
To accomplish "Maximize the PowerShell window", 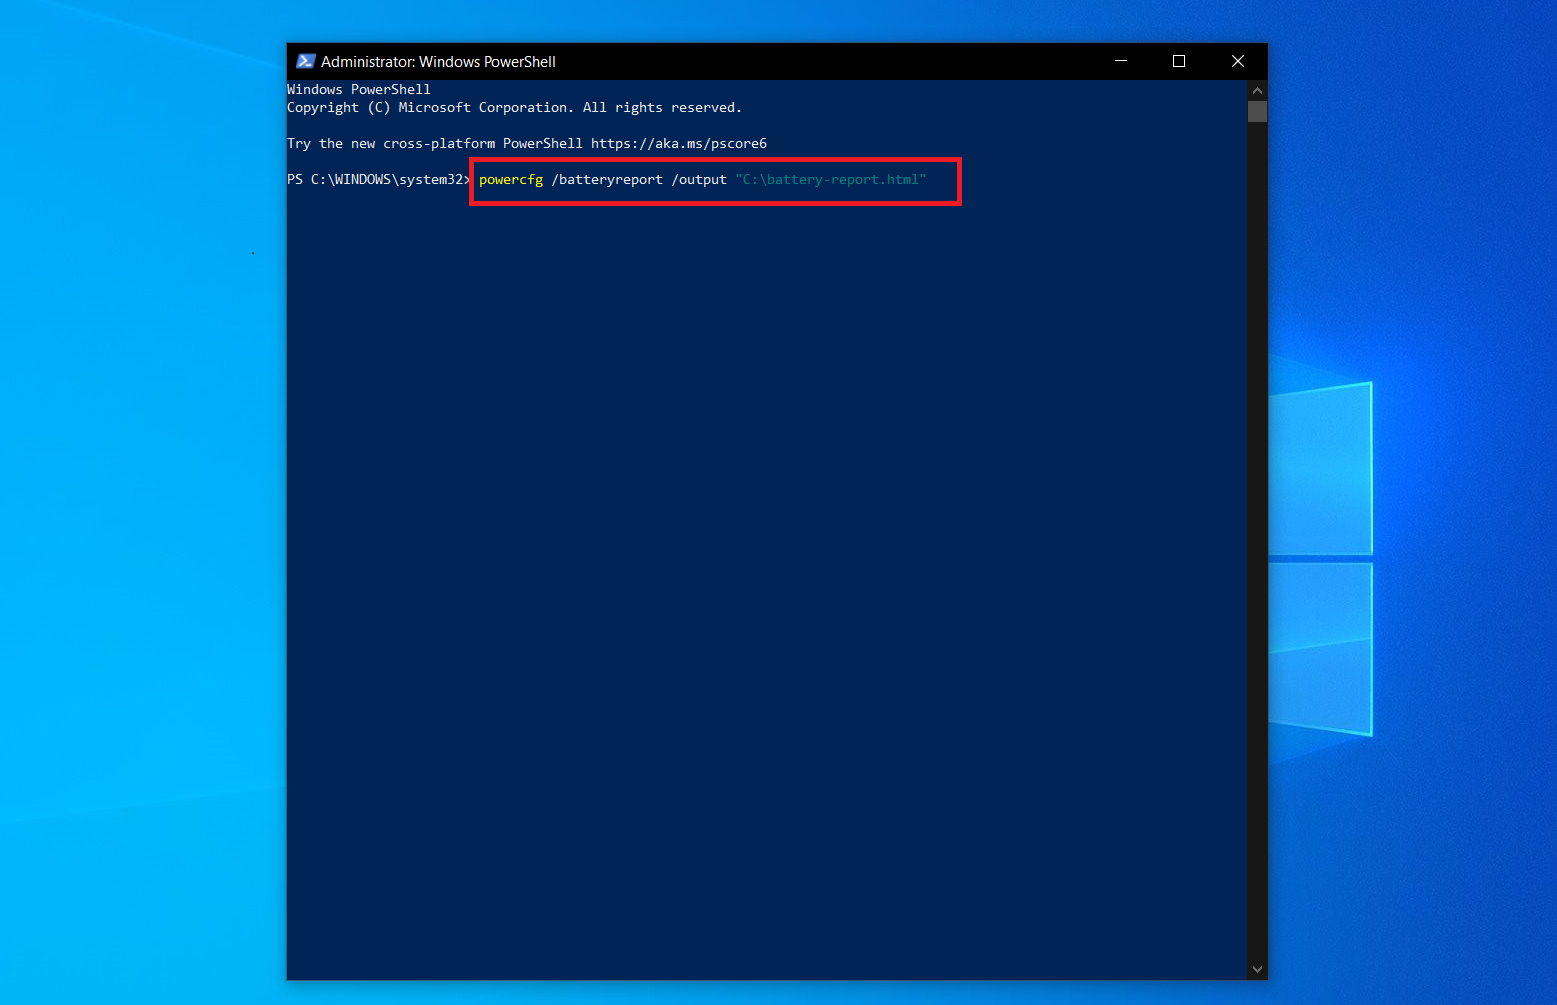I will click(1178, 61).
